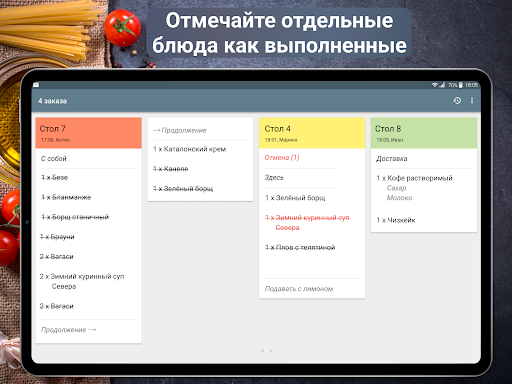Tap the '4 заказа' title
Screen dimensions: 512x384
point(52,101)
